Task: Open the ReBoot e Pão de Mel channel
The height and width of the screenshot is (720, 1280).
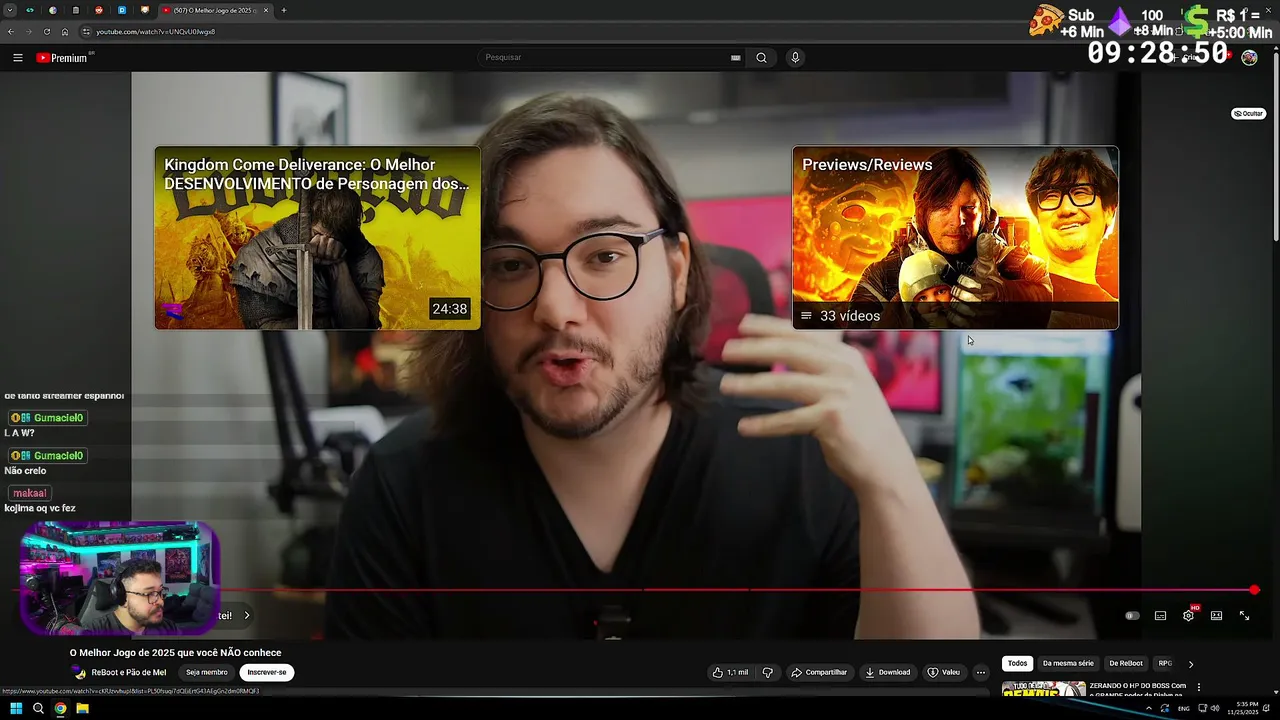Action: (129, 673)
